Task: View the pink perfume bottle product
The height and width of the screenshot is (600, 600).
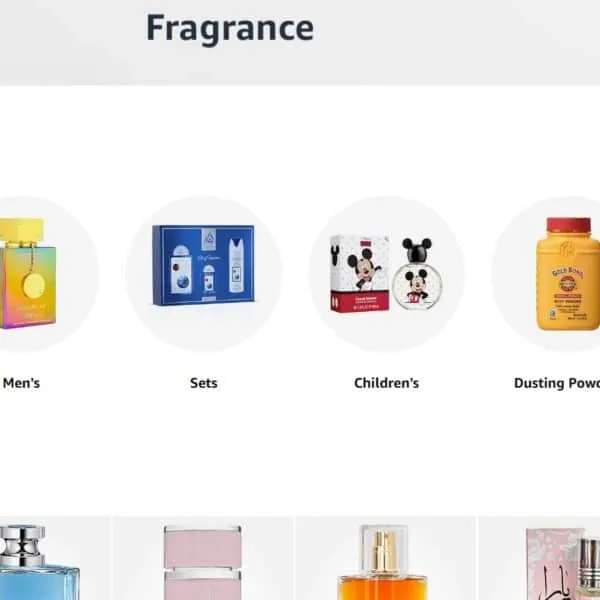Action: 203,562
